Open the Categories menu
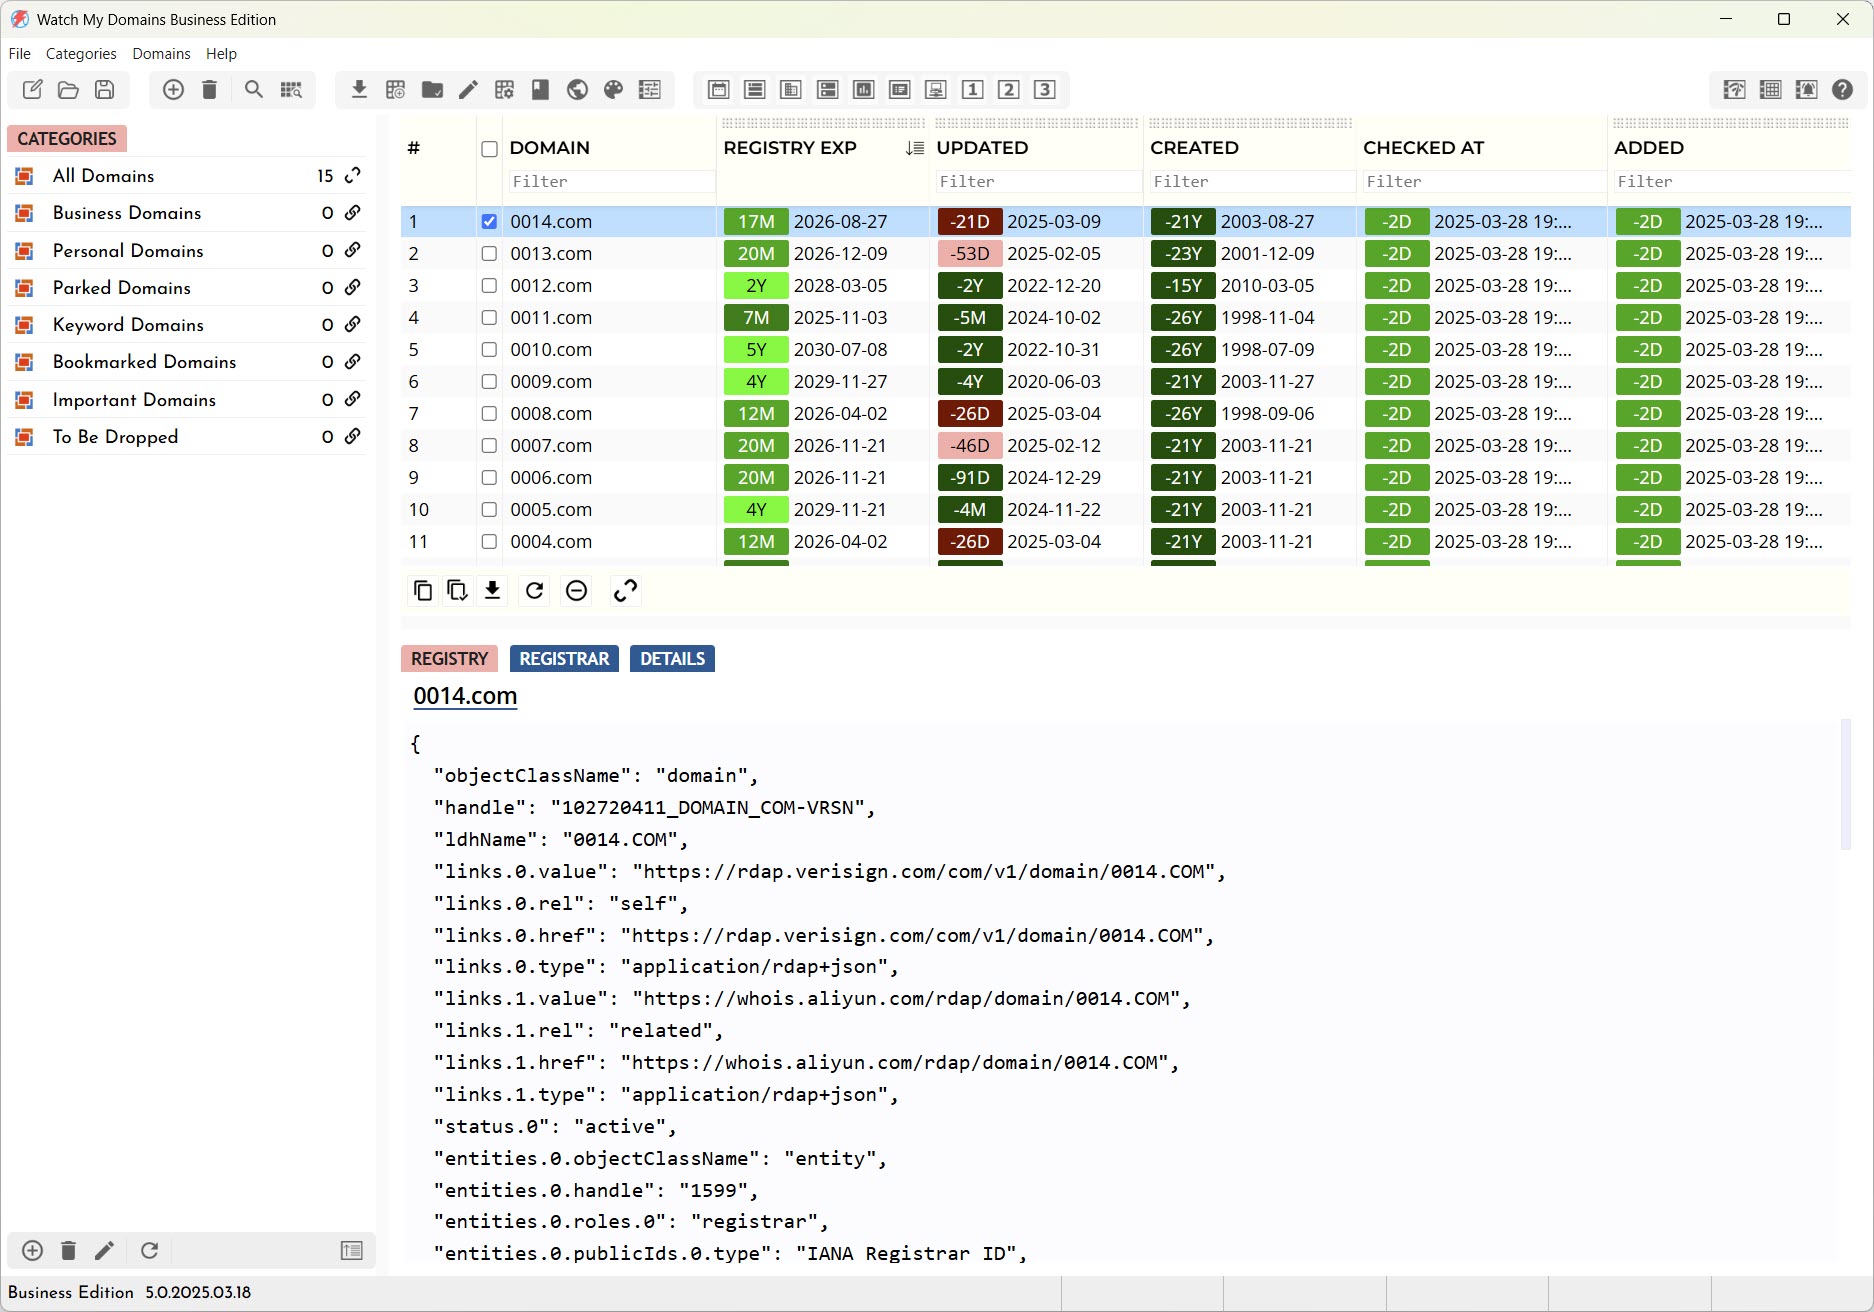 click(81, 54)
